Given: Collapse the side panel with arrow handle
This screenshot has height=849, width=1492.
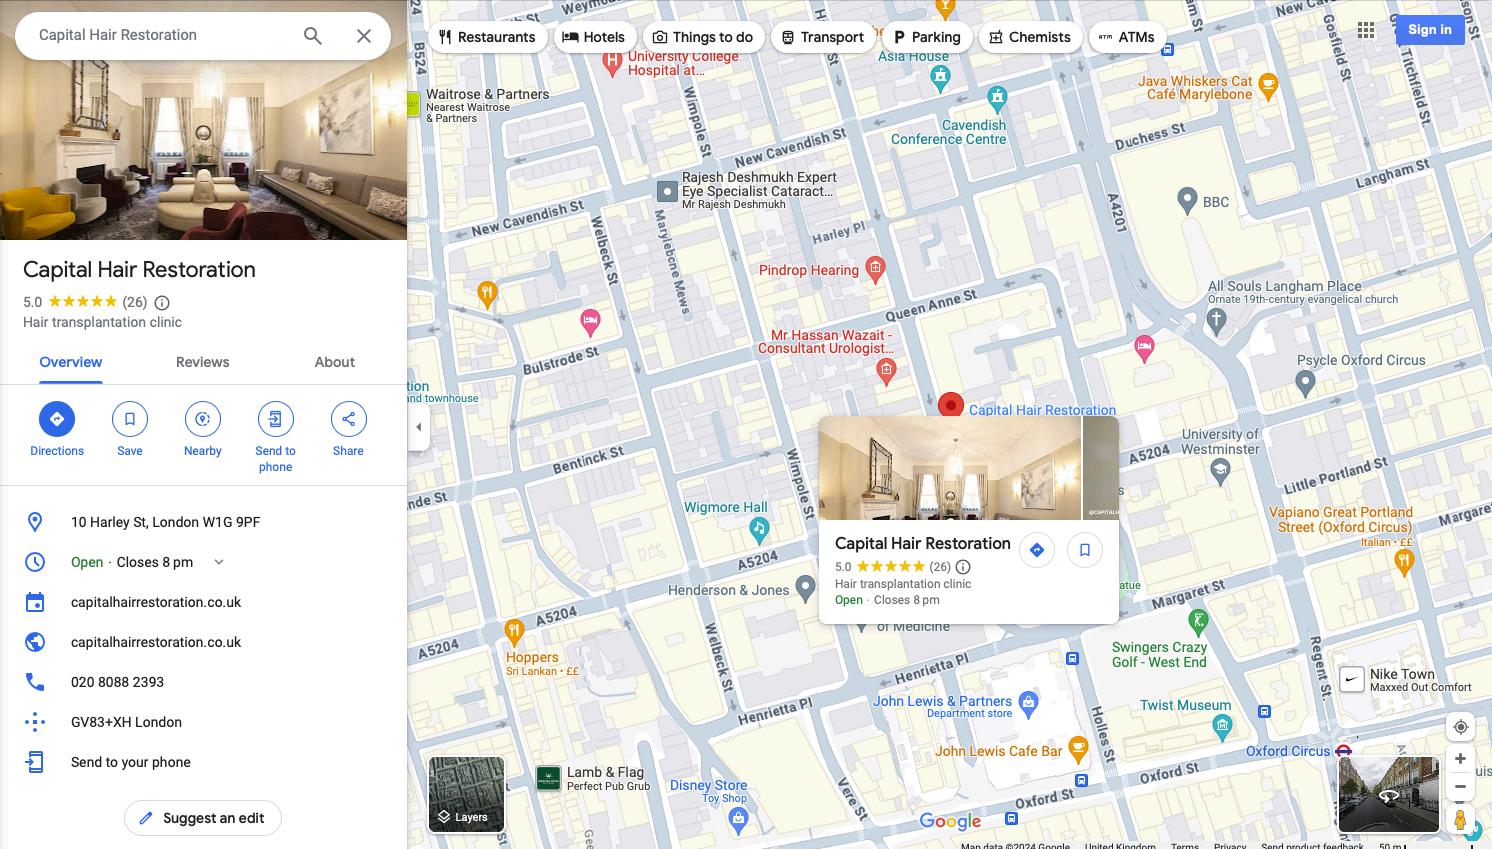Looking at the screenshot, I should (419, 427).
